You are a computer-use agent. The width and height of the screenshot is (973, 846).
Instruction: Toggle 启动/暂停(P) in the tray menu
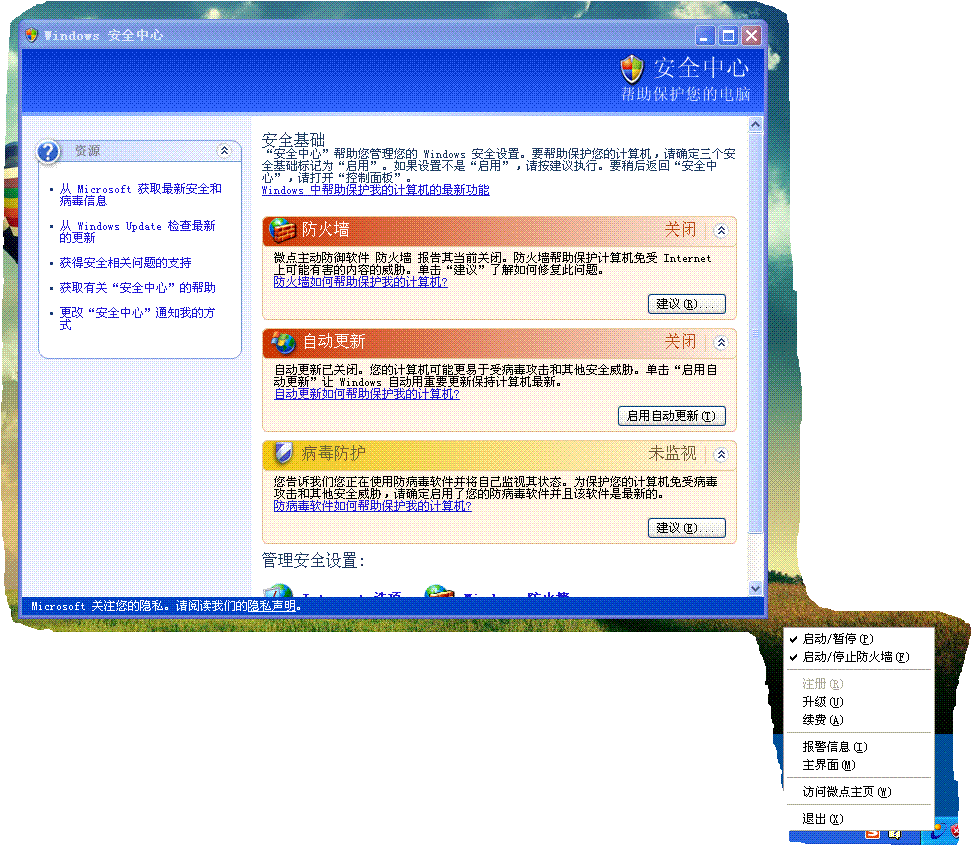[859, 639]
